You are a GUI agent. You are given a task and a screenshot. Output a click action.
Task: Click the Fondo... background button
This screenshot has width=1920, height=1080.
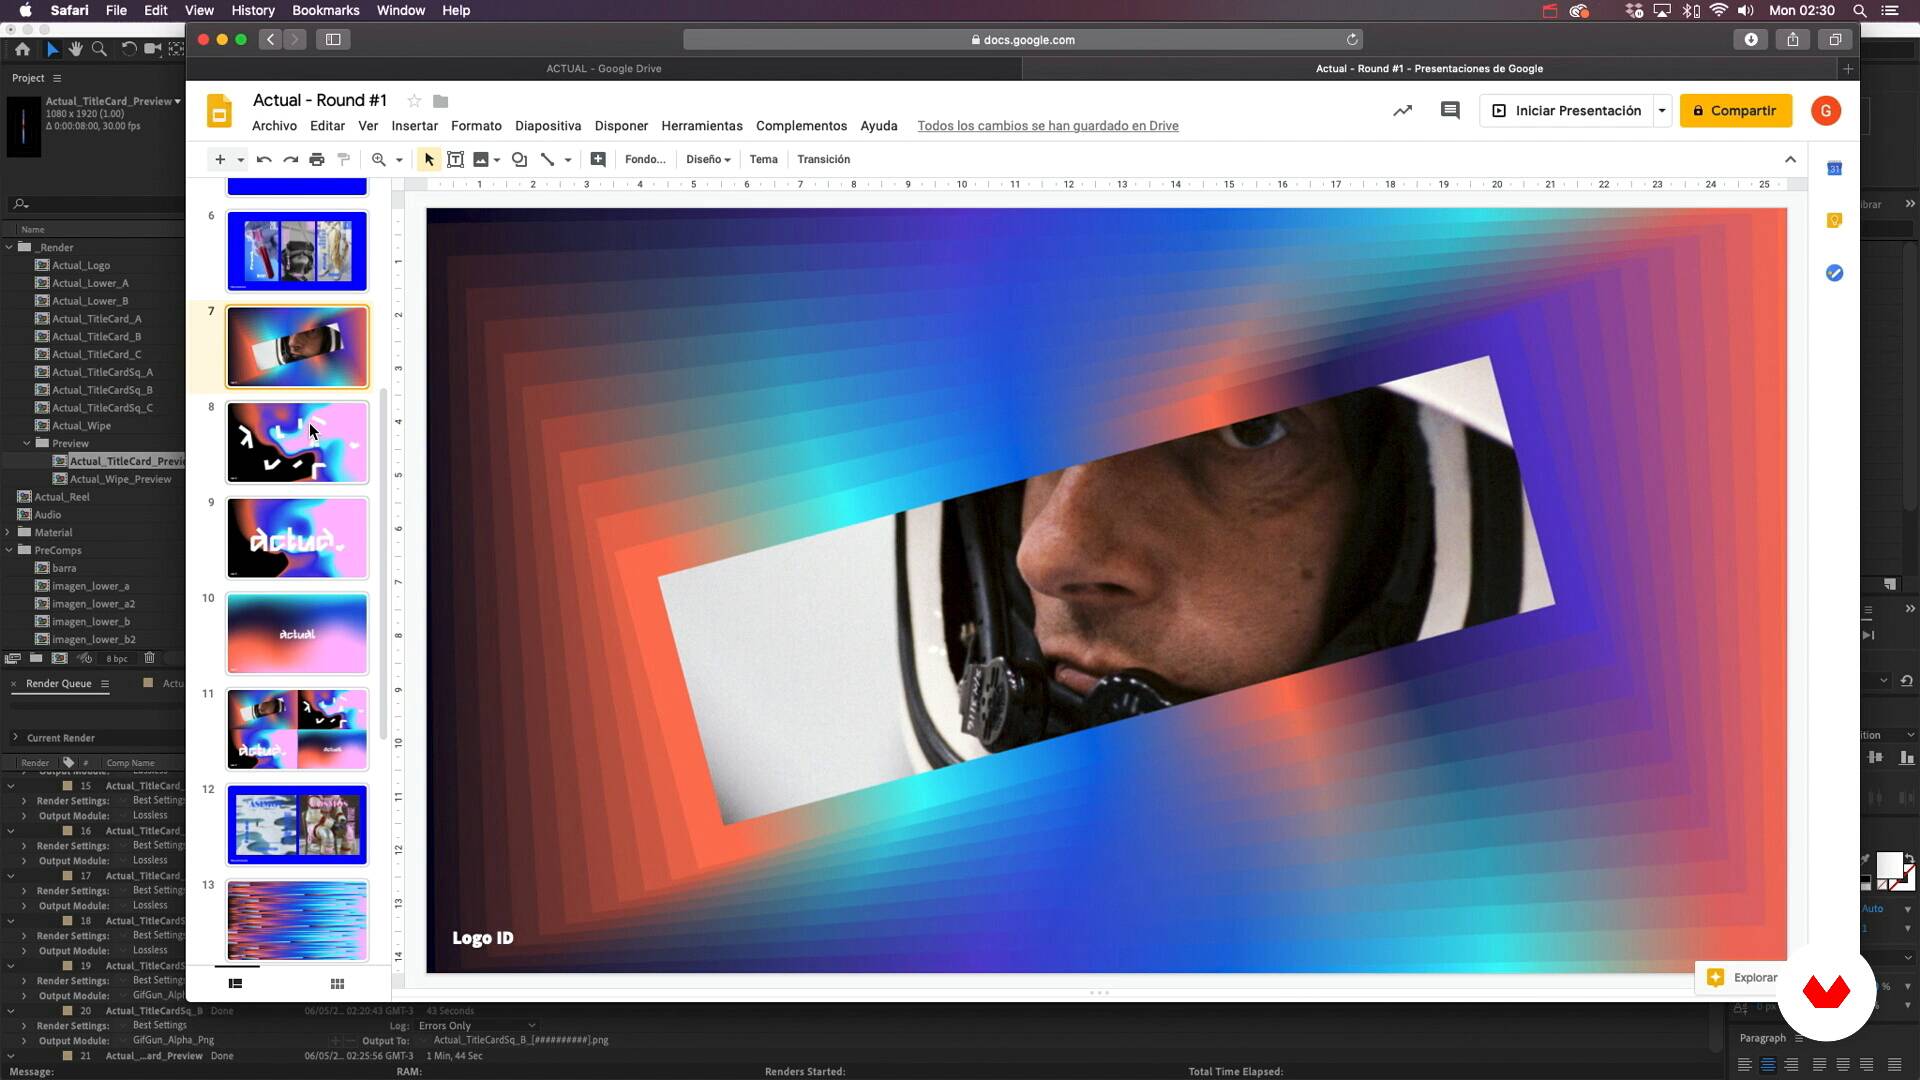(x=645, y=159)
